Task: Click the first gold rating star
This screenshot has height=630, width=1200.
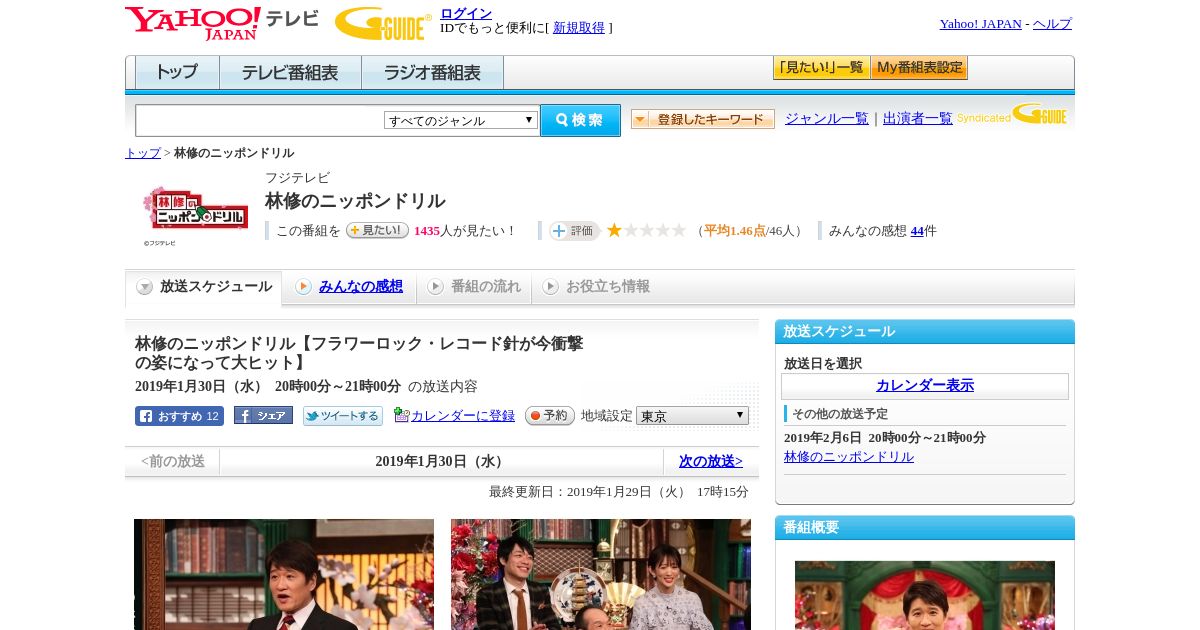Action: coord(614,230)
